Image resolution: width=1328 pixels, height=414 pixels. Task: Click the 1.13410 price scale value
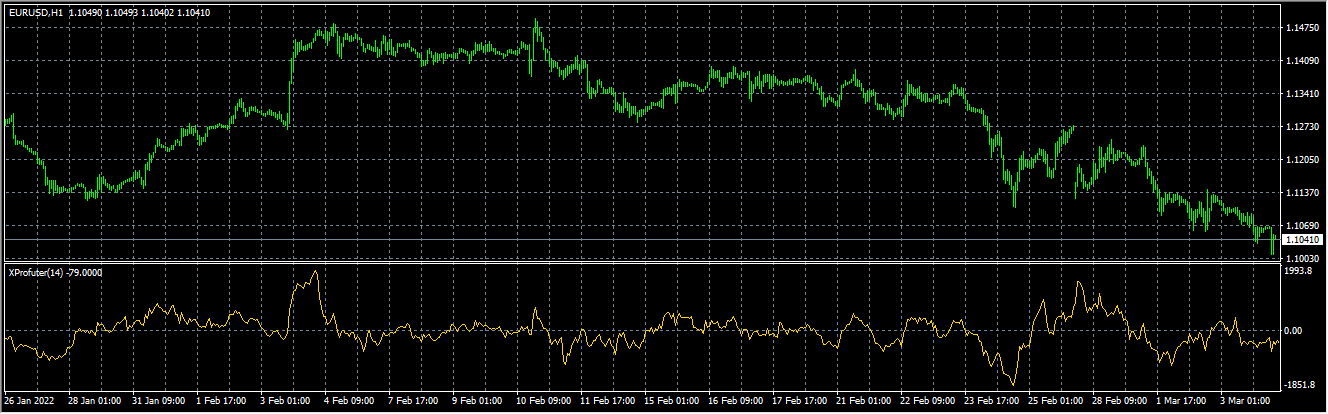click(x=1303, y=94)
